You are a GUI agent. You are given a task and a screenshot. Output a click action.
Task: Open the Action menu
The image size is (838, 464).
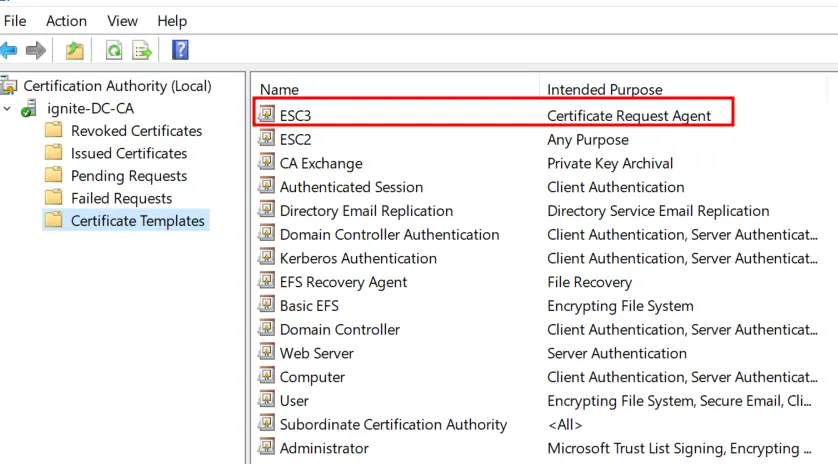click(x=66, y=20)
